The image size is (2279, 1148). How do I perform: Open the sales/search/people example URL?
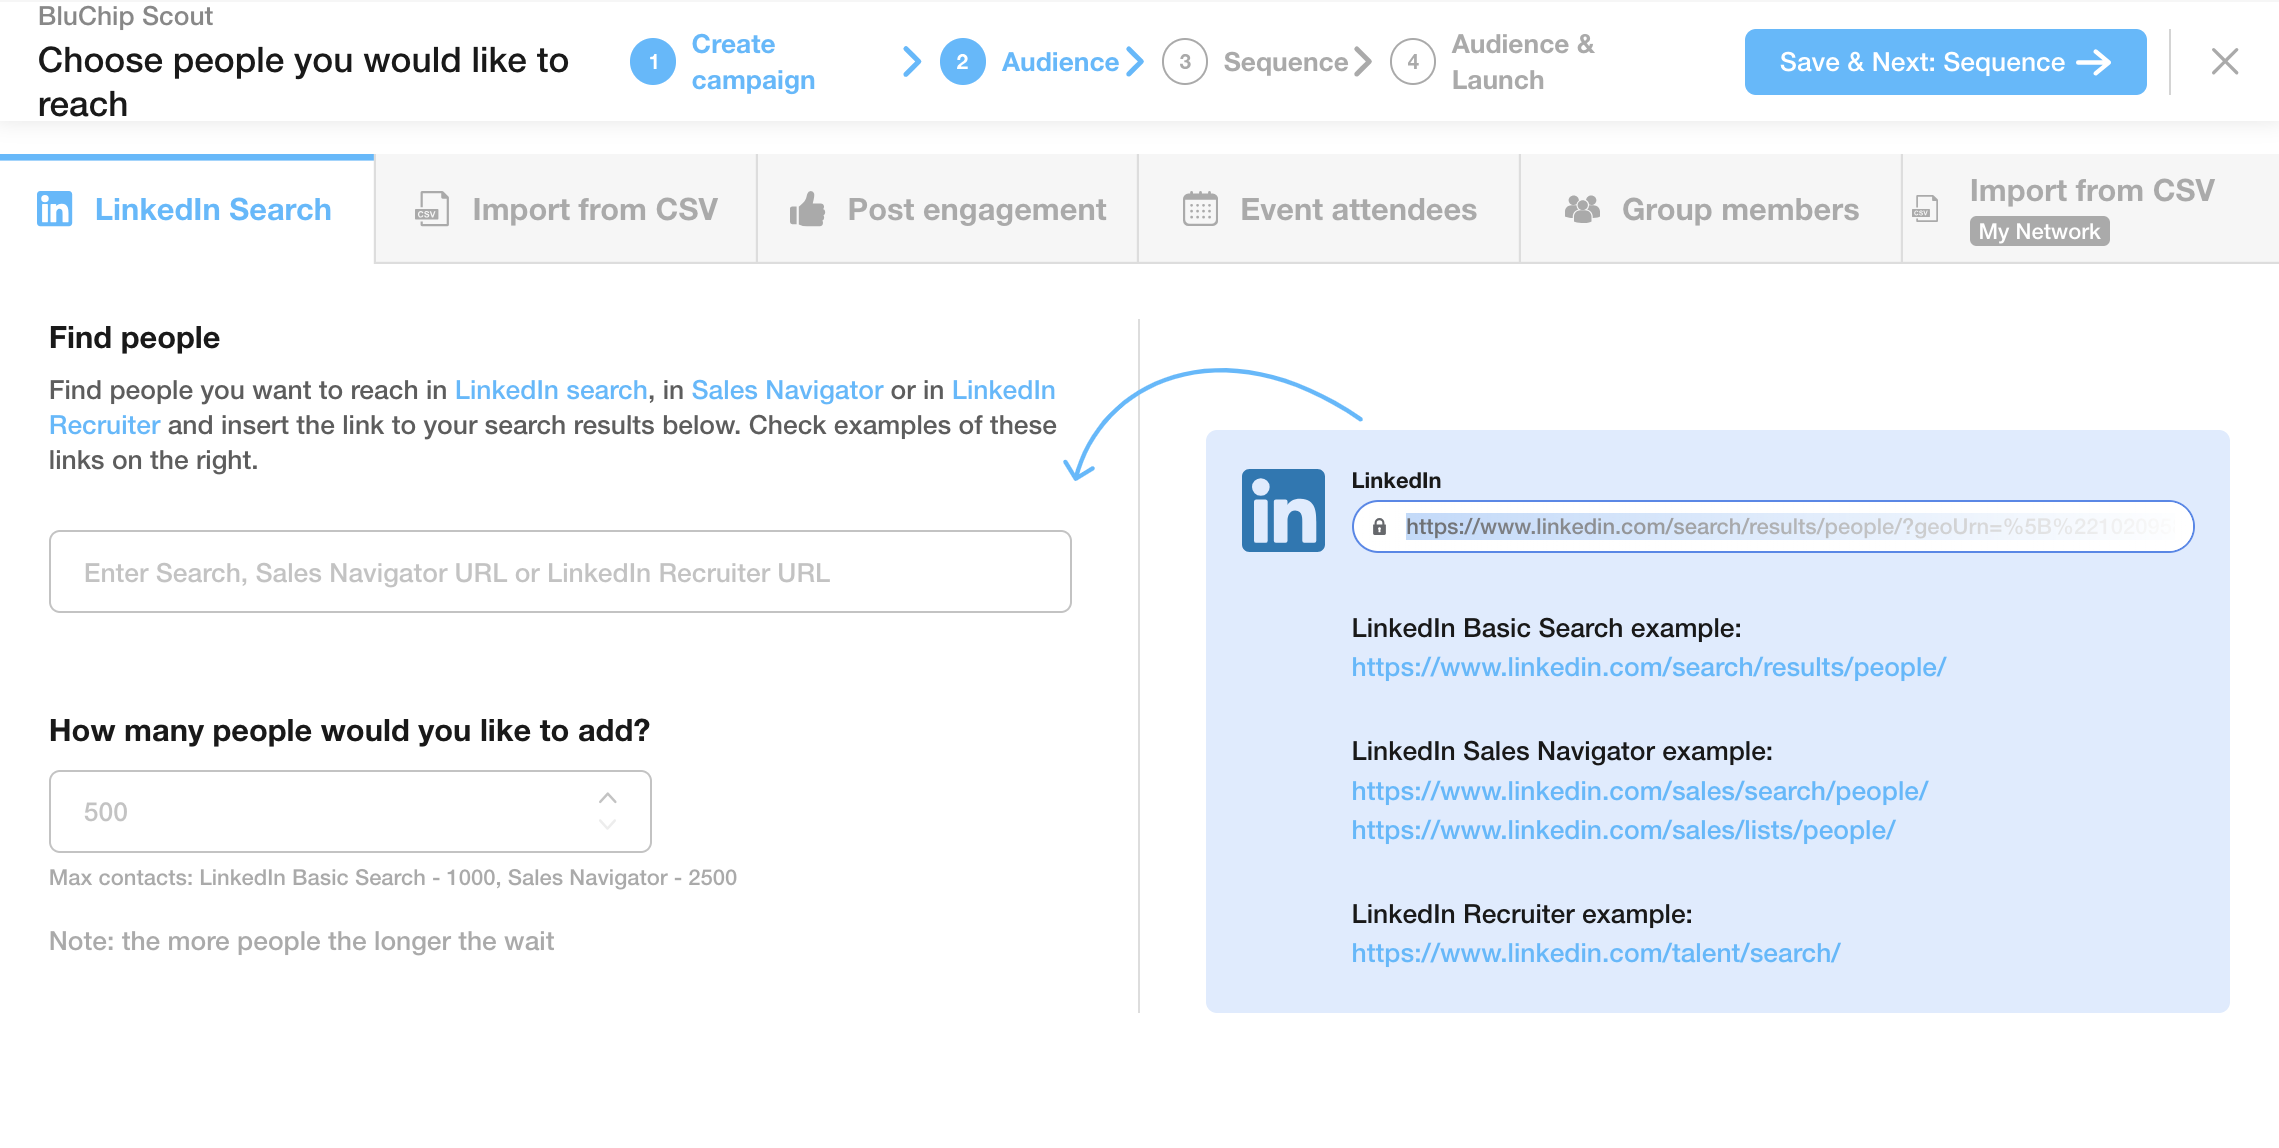point(1639,791)
